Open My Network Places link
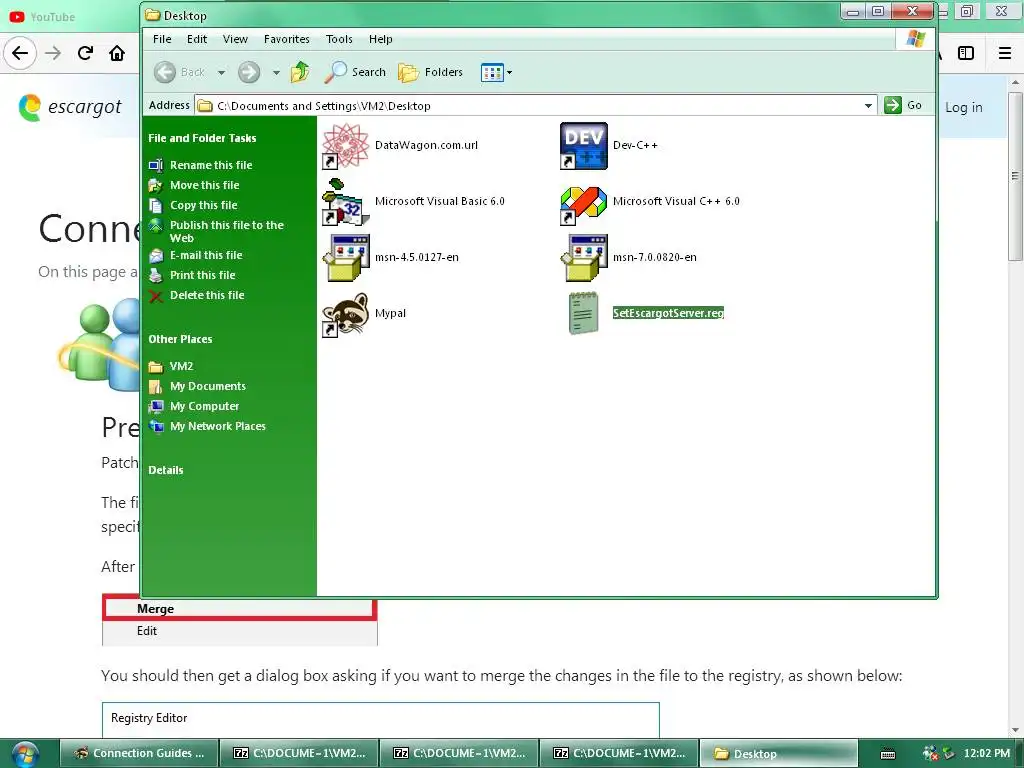The width and height of the screenshot is (1024, 768). coord(217,426)
